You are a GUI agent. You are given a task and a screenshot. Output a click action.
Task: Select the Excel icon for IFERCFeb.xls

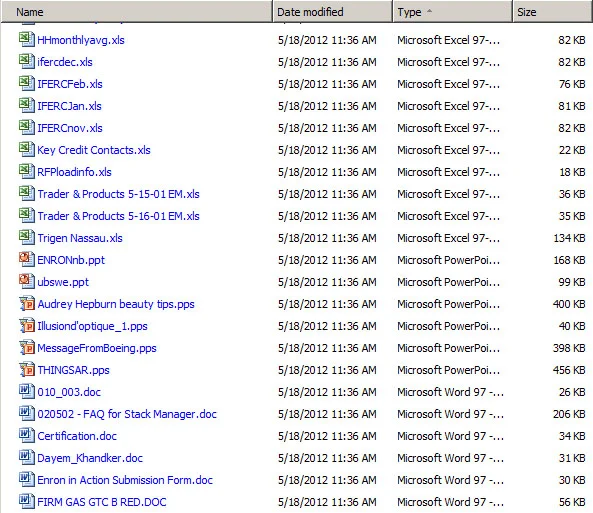pyautogui.click(x=26, y=83)
